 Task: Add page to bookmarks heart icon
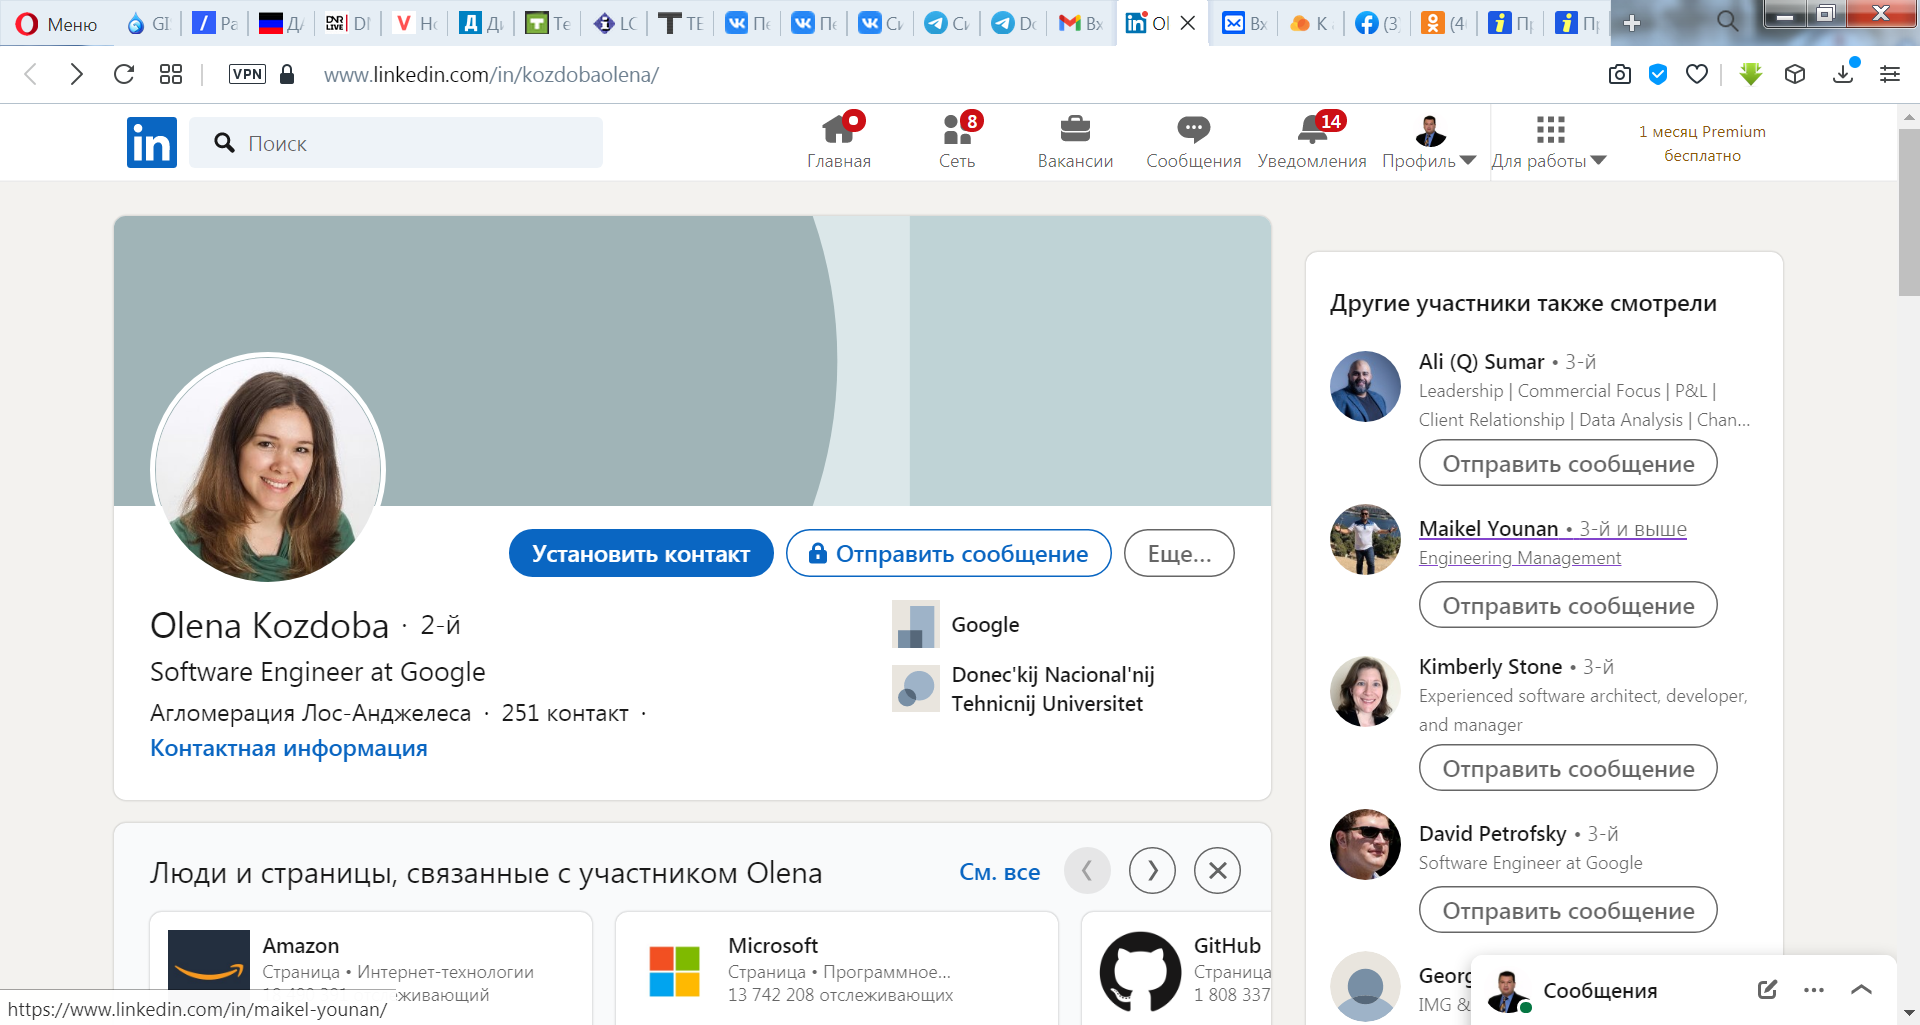(1697, 74)
